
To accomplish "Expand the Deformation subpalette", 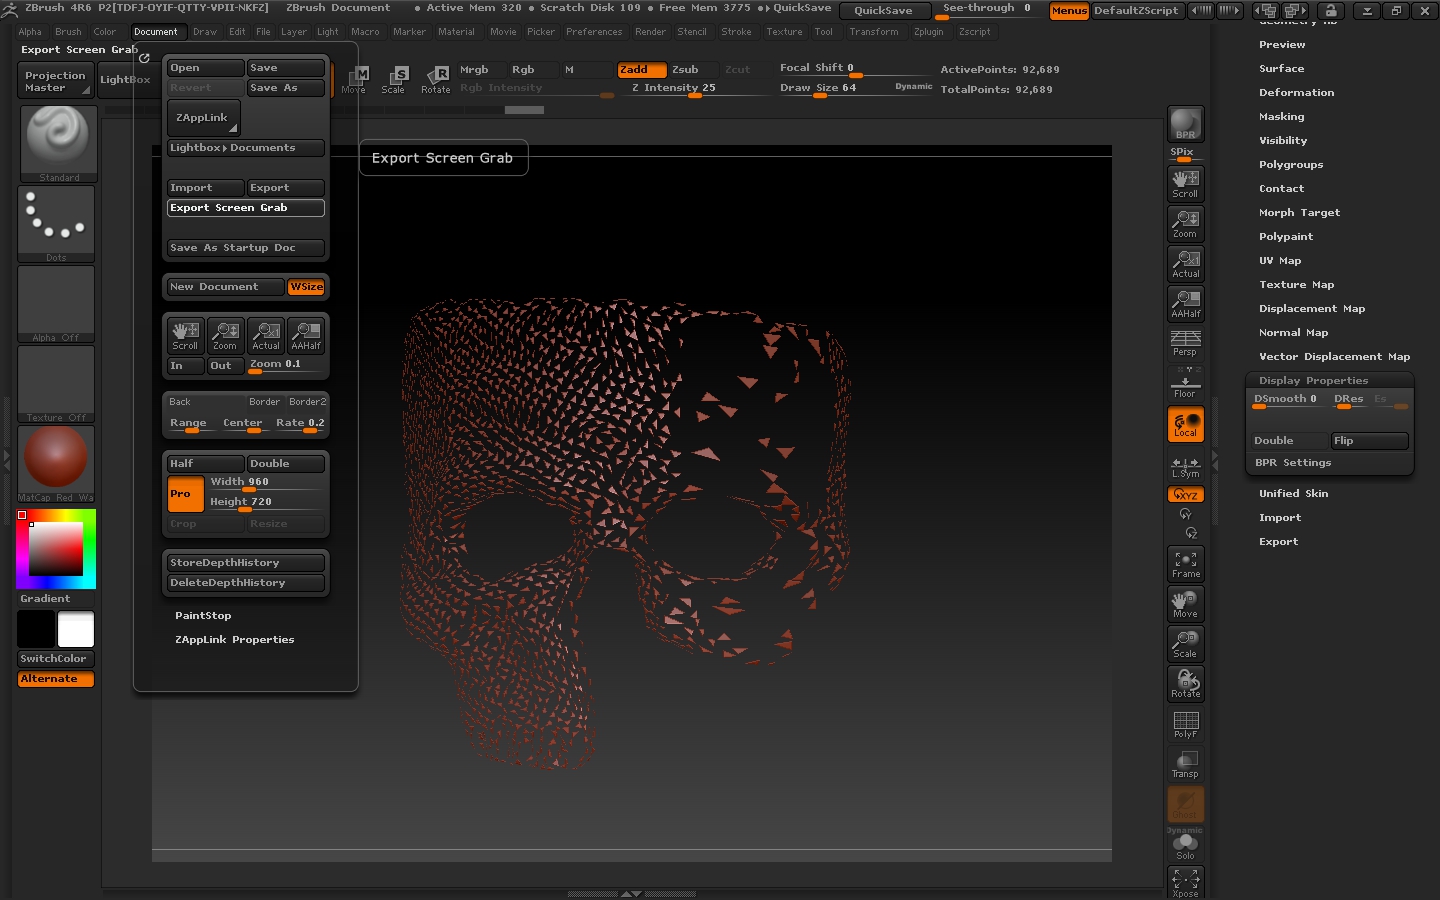I will pyautogui.click(x=1296, y=93).
